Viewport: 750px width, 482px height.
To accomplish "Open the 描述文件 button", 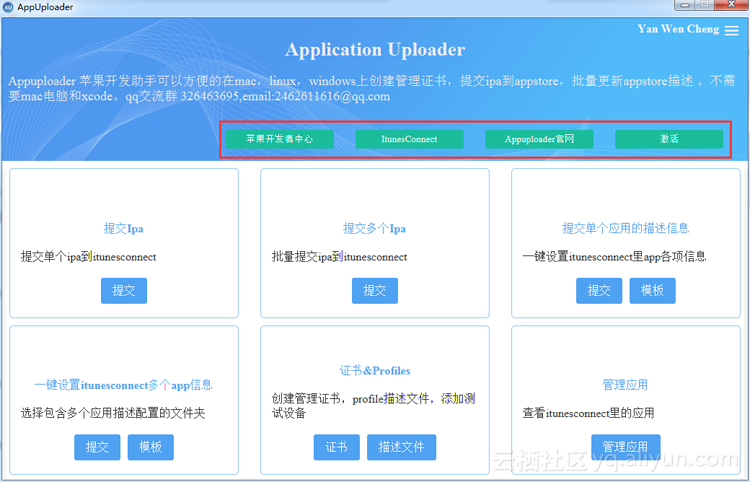I will tap(401, 447).
